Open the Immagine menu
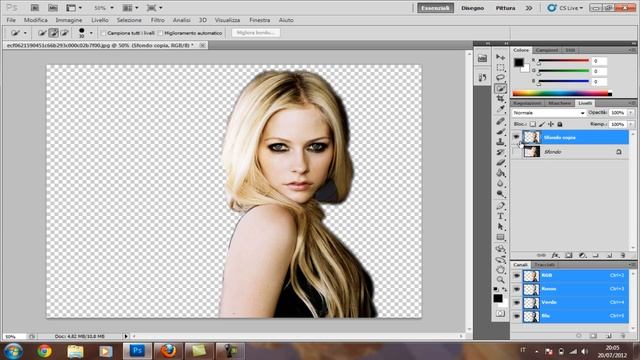 click(69, 20)
